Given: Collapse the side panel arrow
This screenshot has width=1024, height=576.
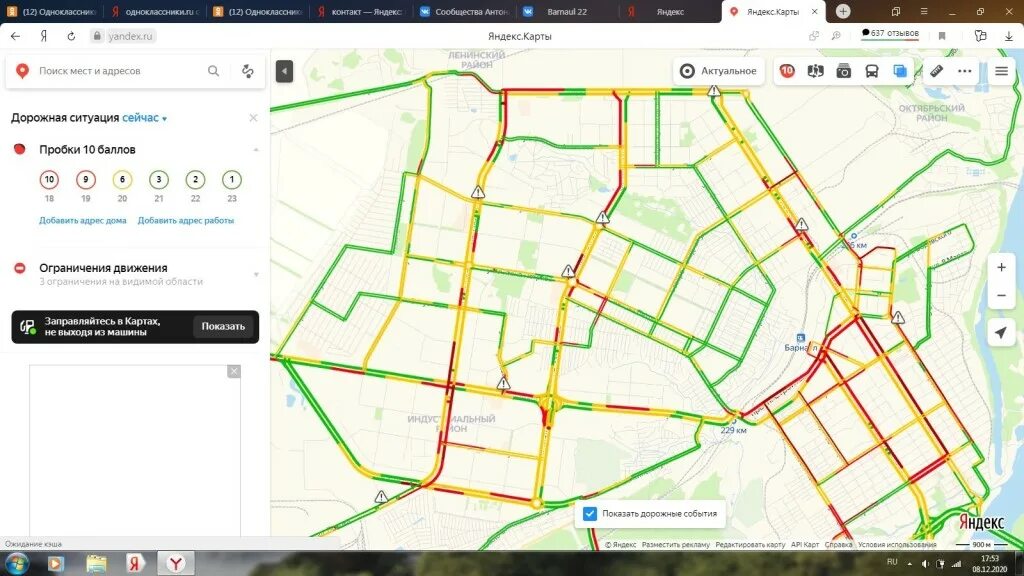Looking at the screenshot, I should 284,71.
